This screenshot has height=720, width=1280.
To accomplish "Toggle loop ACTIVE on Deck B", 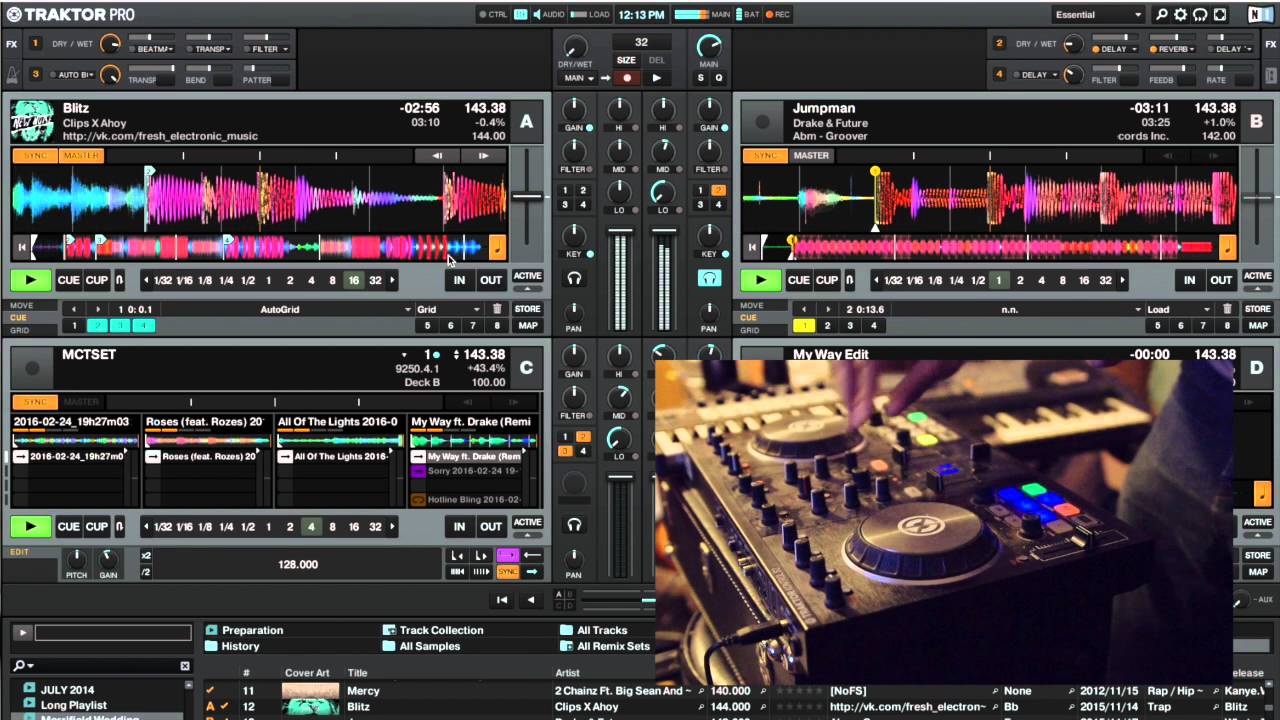I will [x=1257, y=276].
